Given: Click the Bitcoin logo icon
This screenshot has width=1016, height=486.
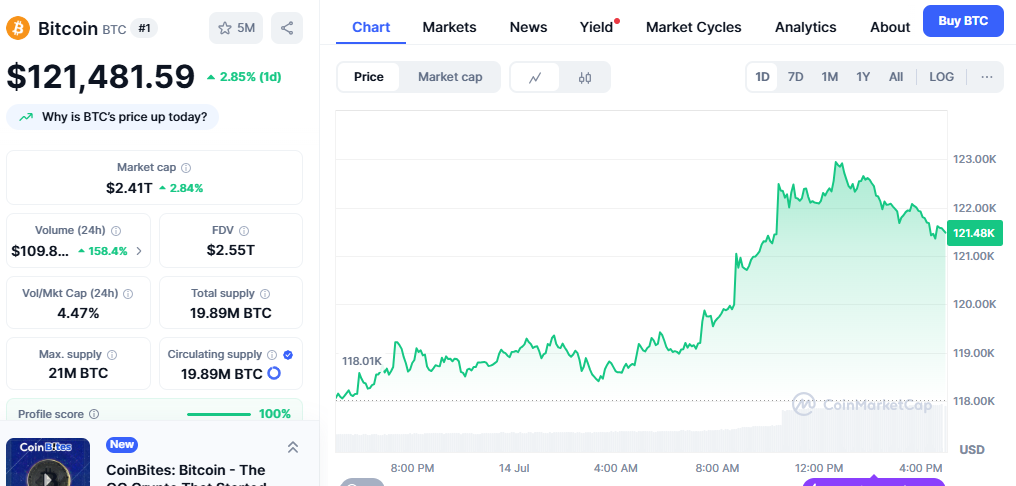Looking at the screenshot, I should pyautogui.click(x=18, y=28).
